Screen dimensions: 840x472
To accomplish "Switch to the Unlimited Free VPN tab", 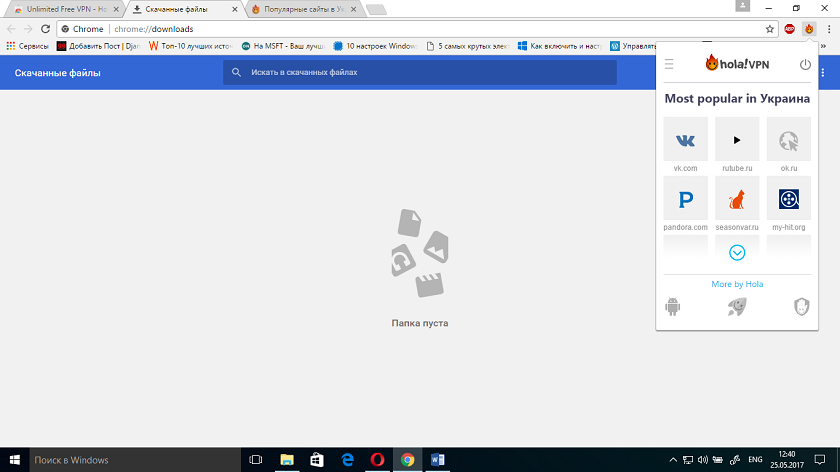I will [65, 9].
